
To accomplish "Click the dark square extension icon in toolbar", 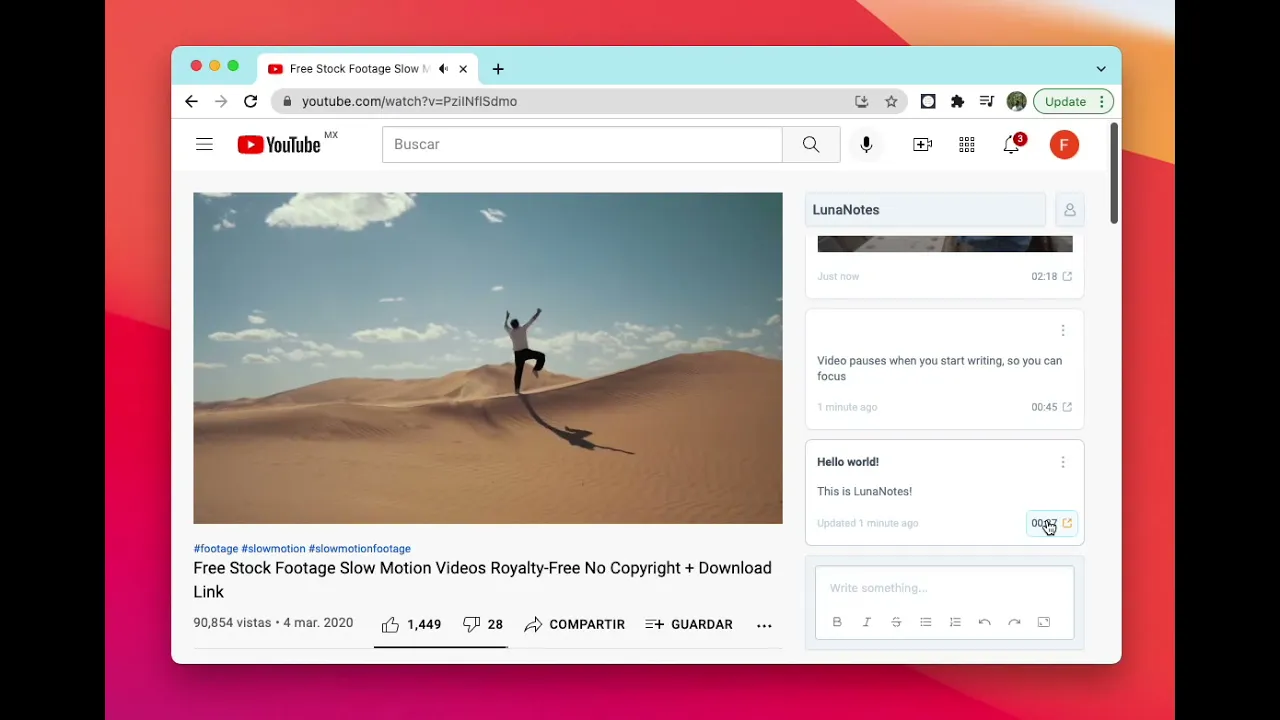I will pyautogui.click(x=928, y=101).
